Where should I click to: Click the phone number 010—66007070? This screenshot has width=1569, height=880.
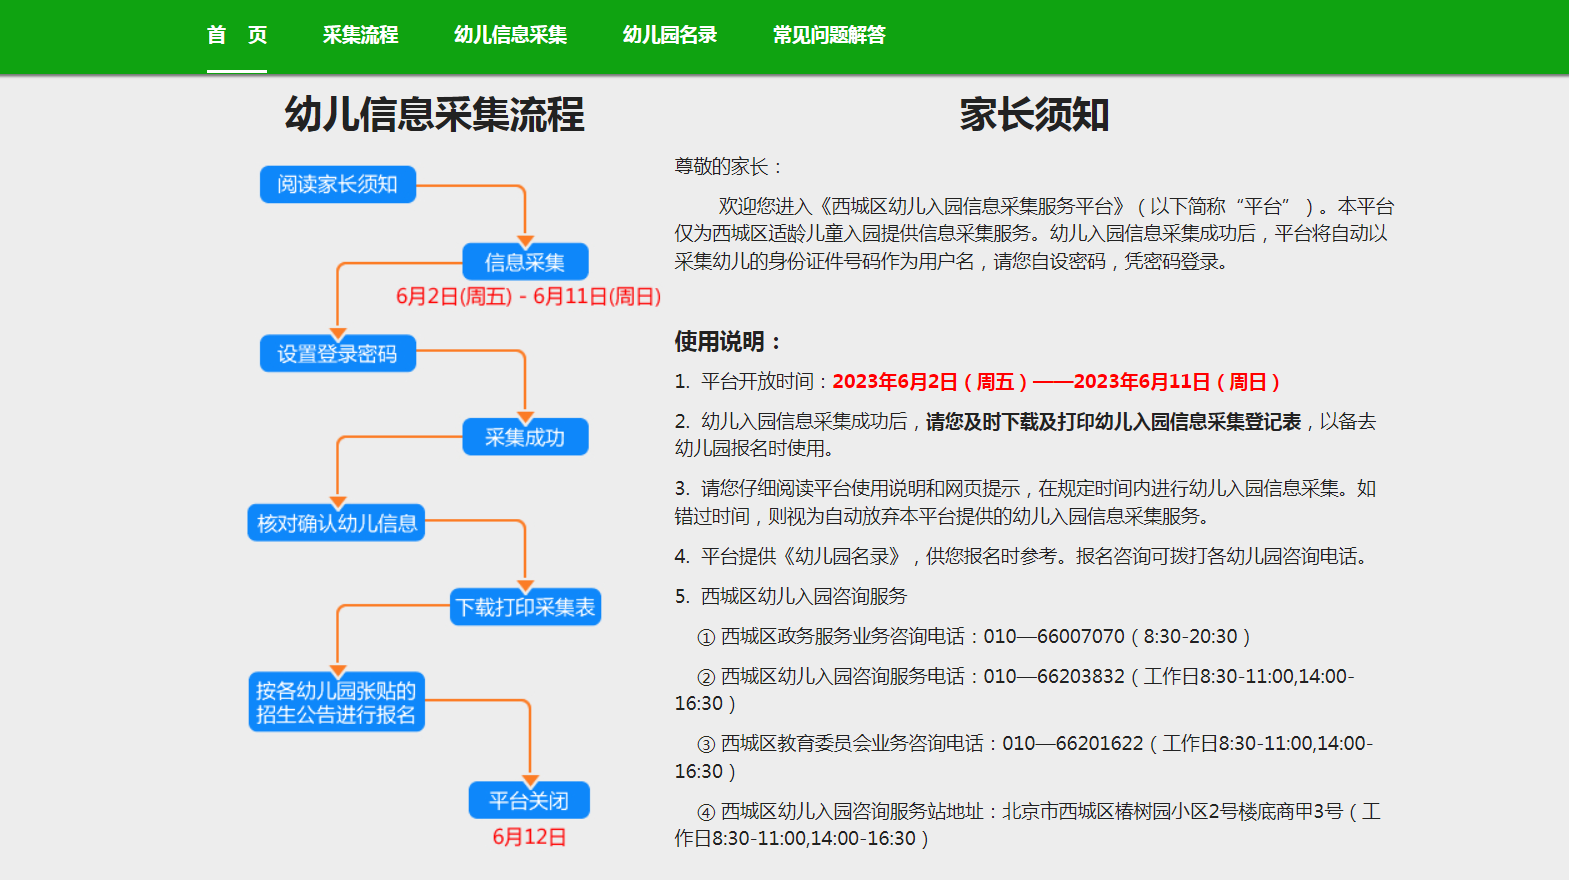(1053, 637)
